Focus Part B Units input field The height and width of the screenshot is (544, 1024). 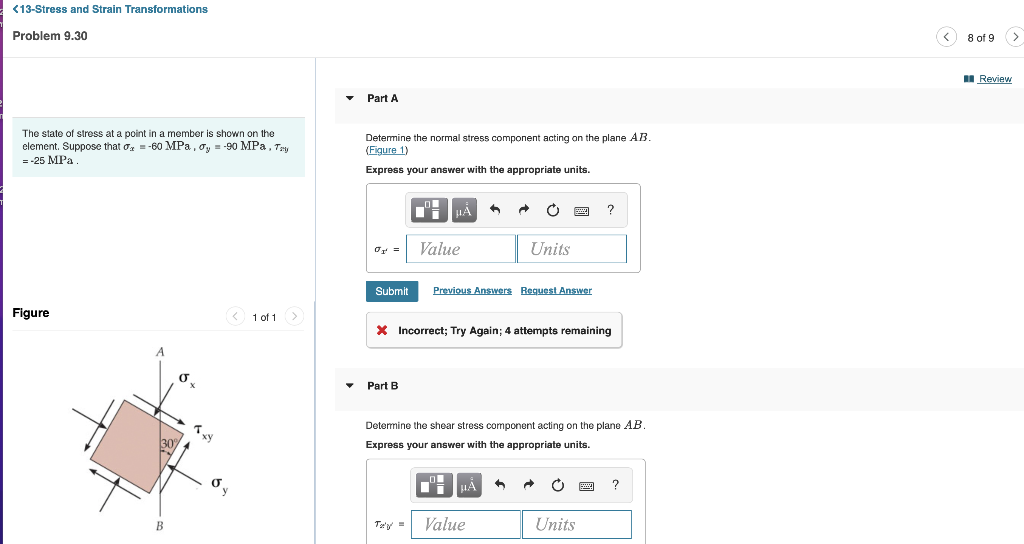point(577,524)
